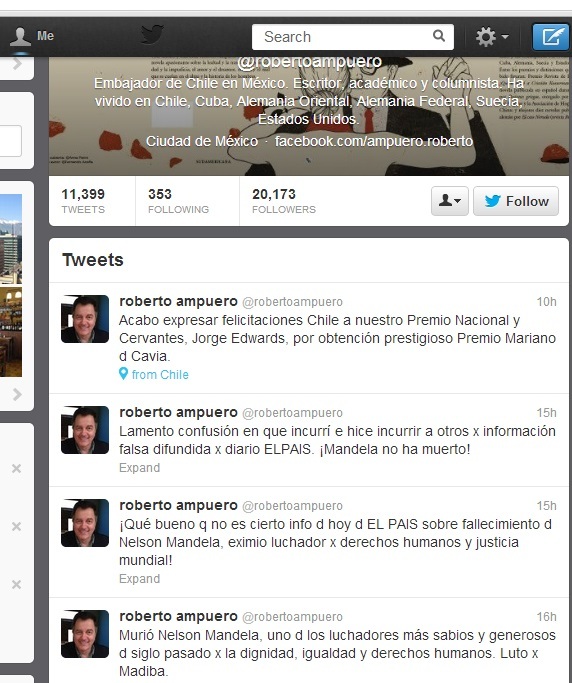Image resolution: width=572 pixels, height=683 pixels.
Task: View the 11,399 Tweets count
Action: coord(83,201)
